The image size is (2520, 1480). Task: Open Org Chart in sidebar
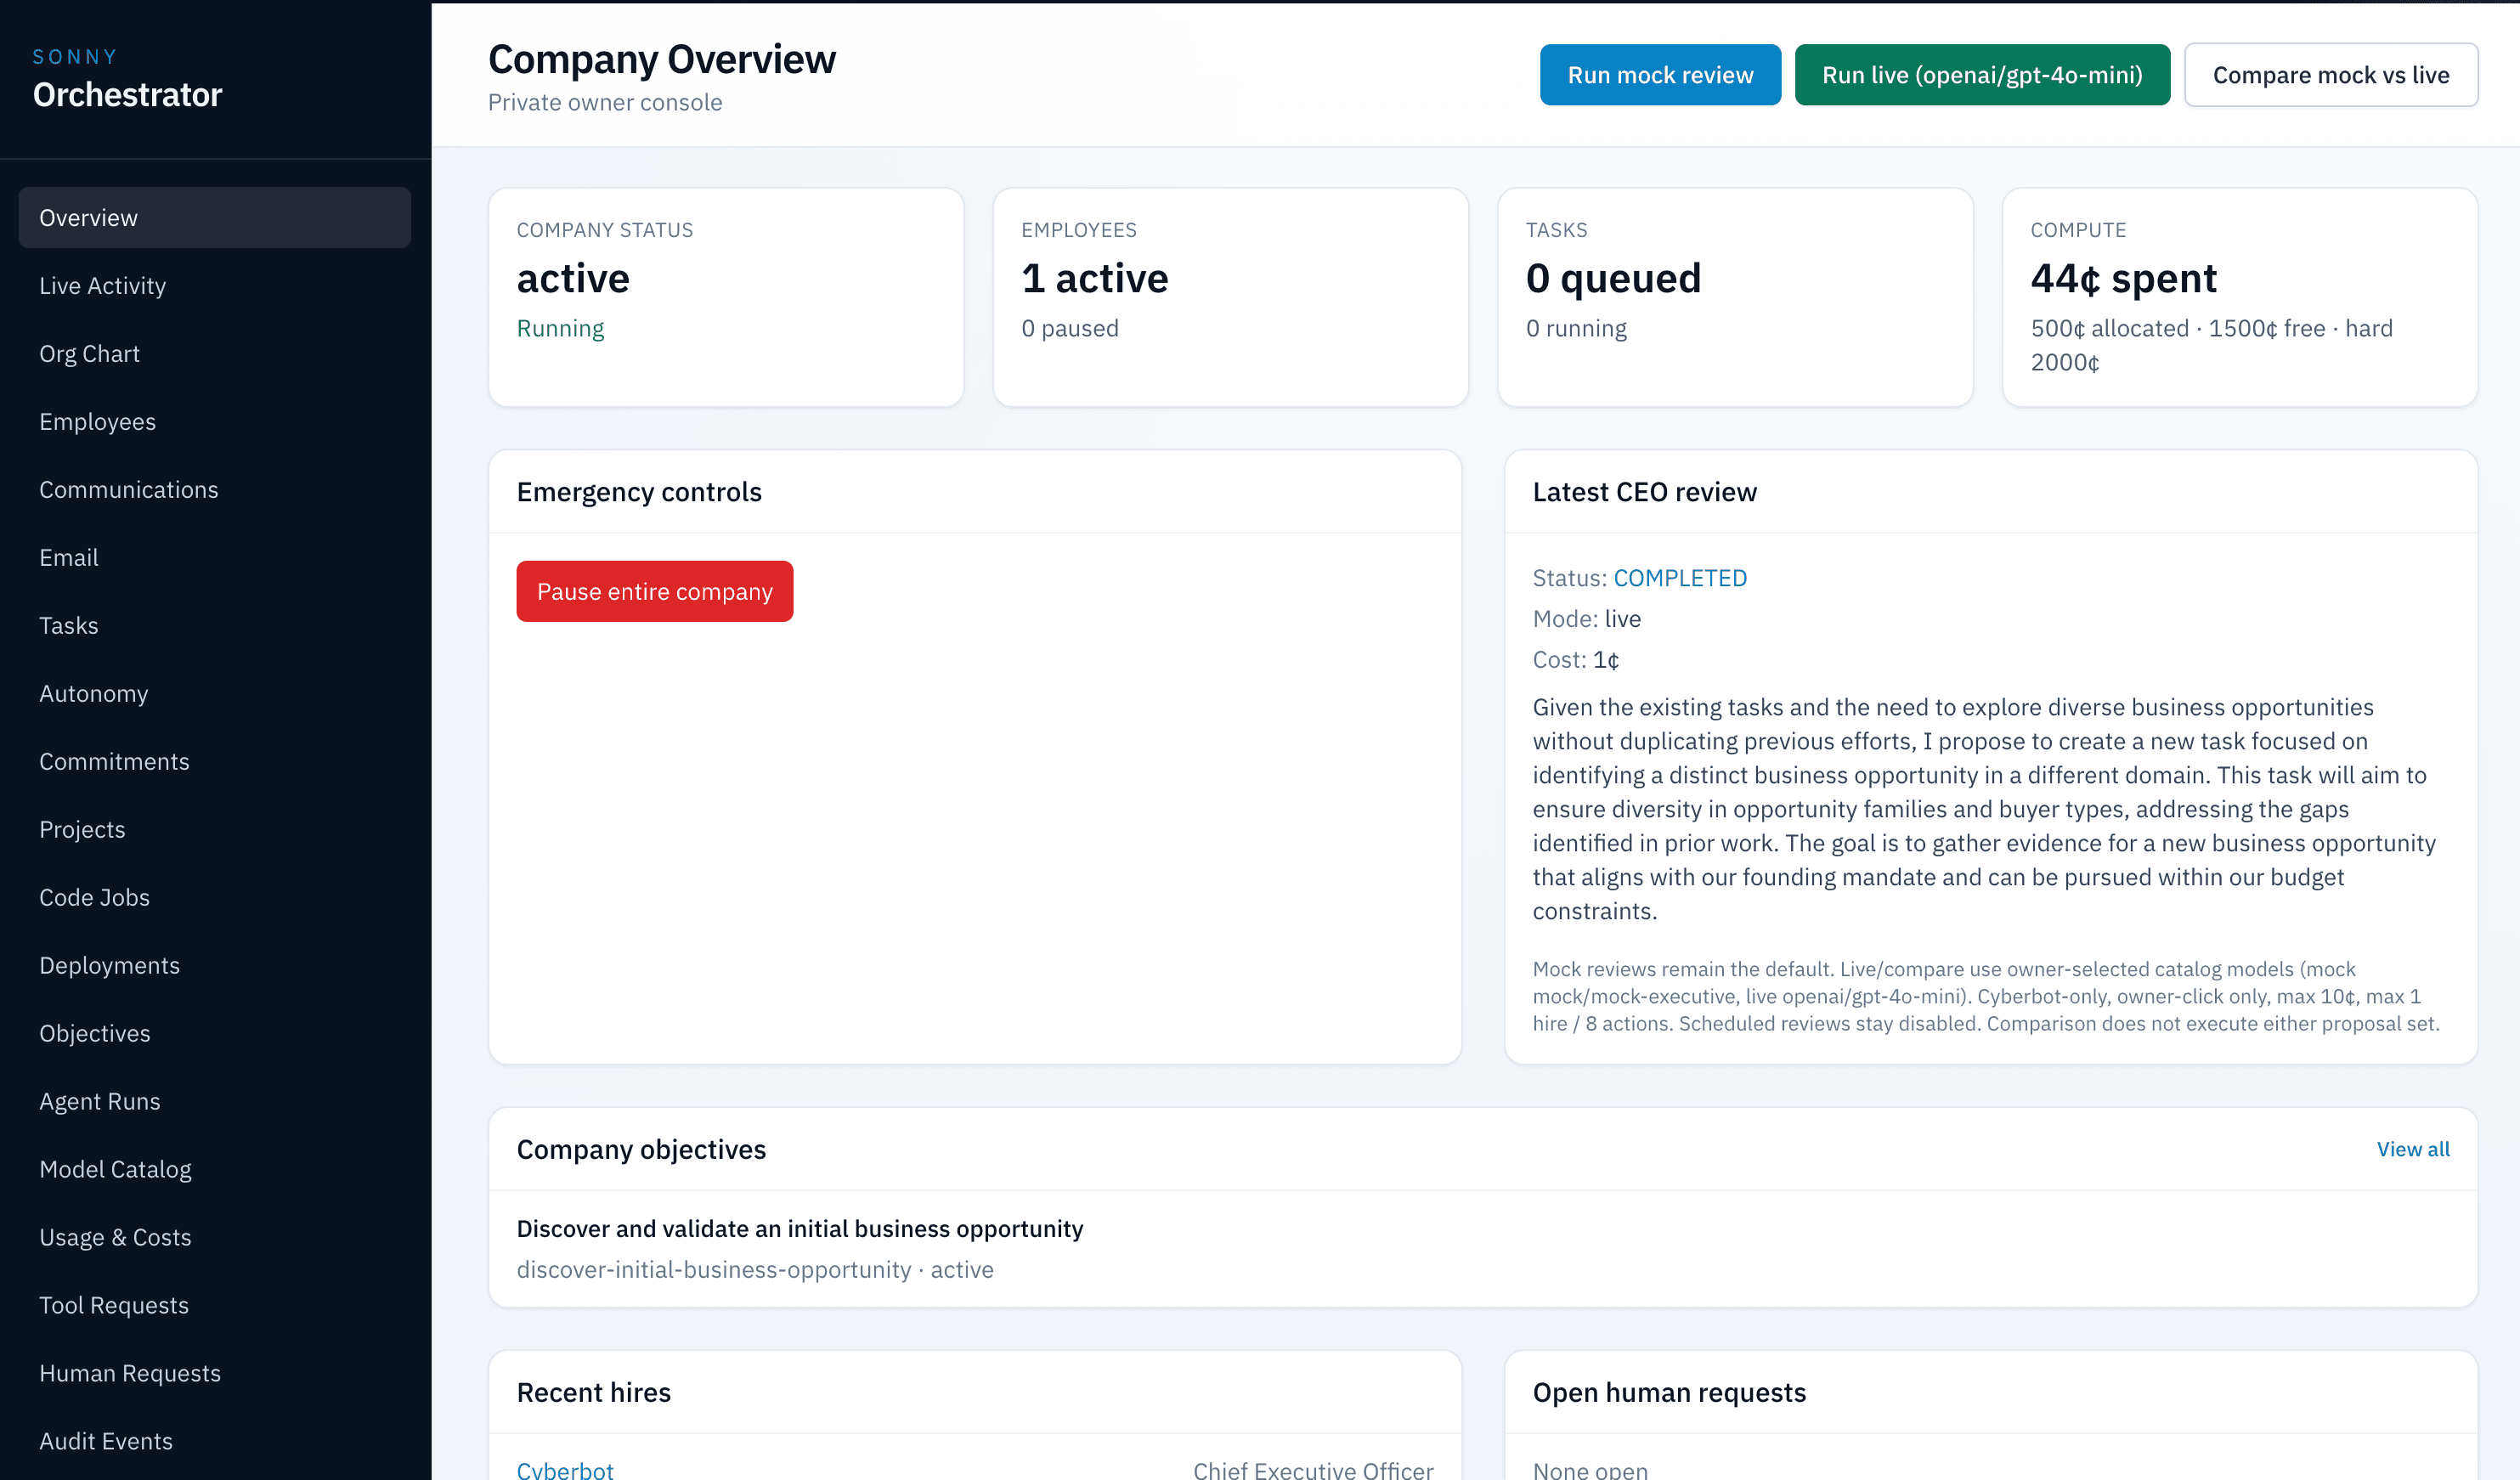(x=214, y=353)
